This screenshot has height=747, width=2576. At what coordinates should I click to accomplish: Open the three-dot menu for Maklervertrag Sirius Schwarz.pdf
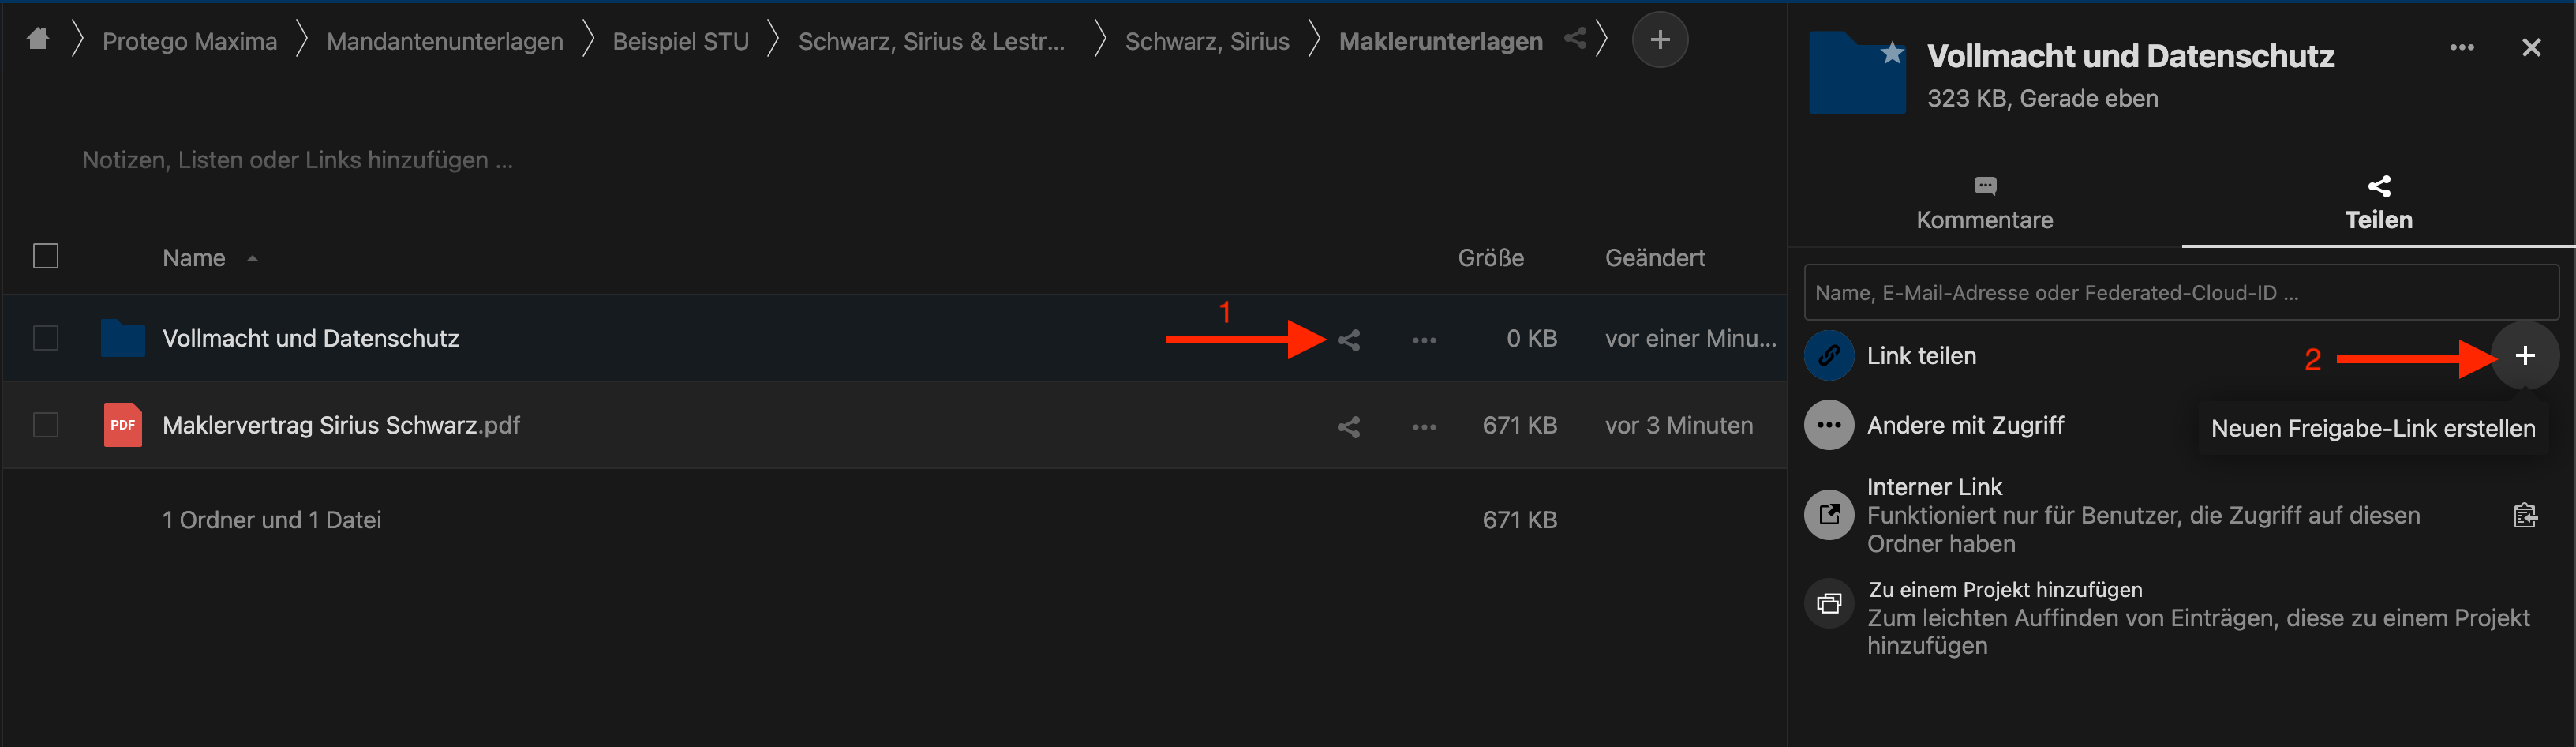pos(1424,426)
